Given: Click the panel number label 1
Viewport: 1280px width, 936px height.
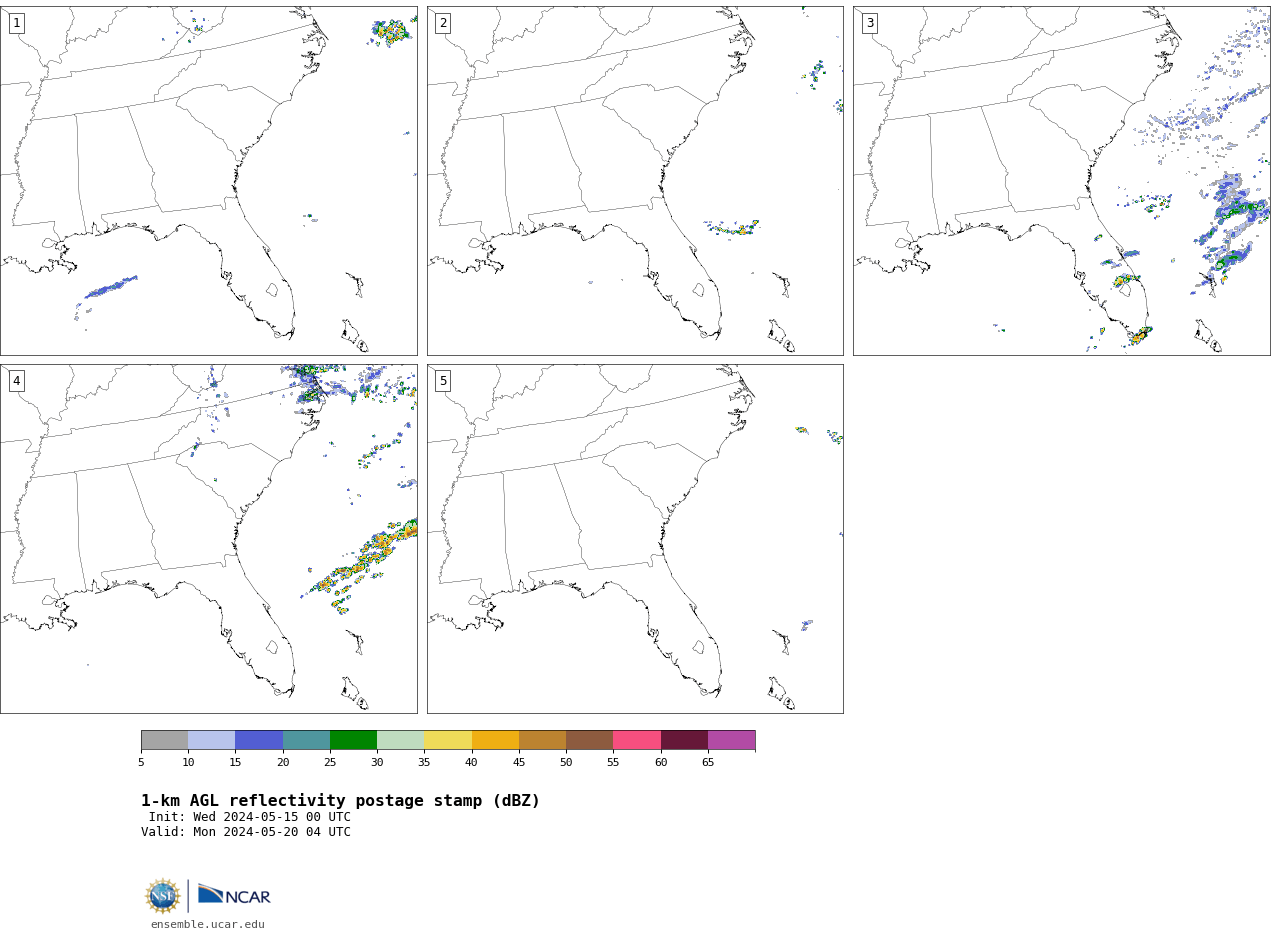Looking at the screenshot, I should click(17, 23).
